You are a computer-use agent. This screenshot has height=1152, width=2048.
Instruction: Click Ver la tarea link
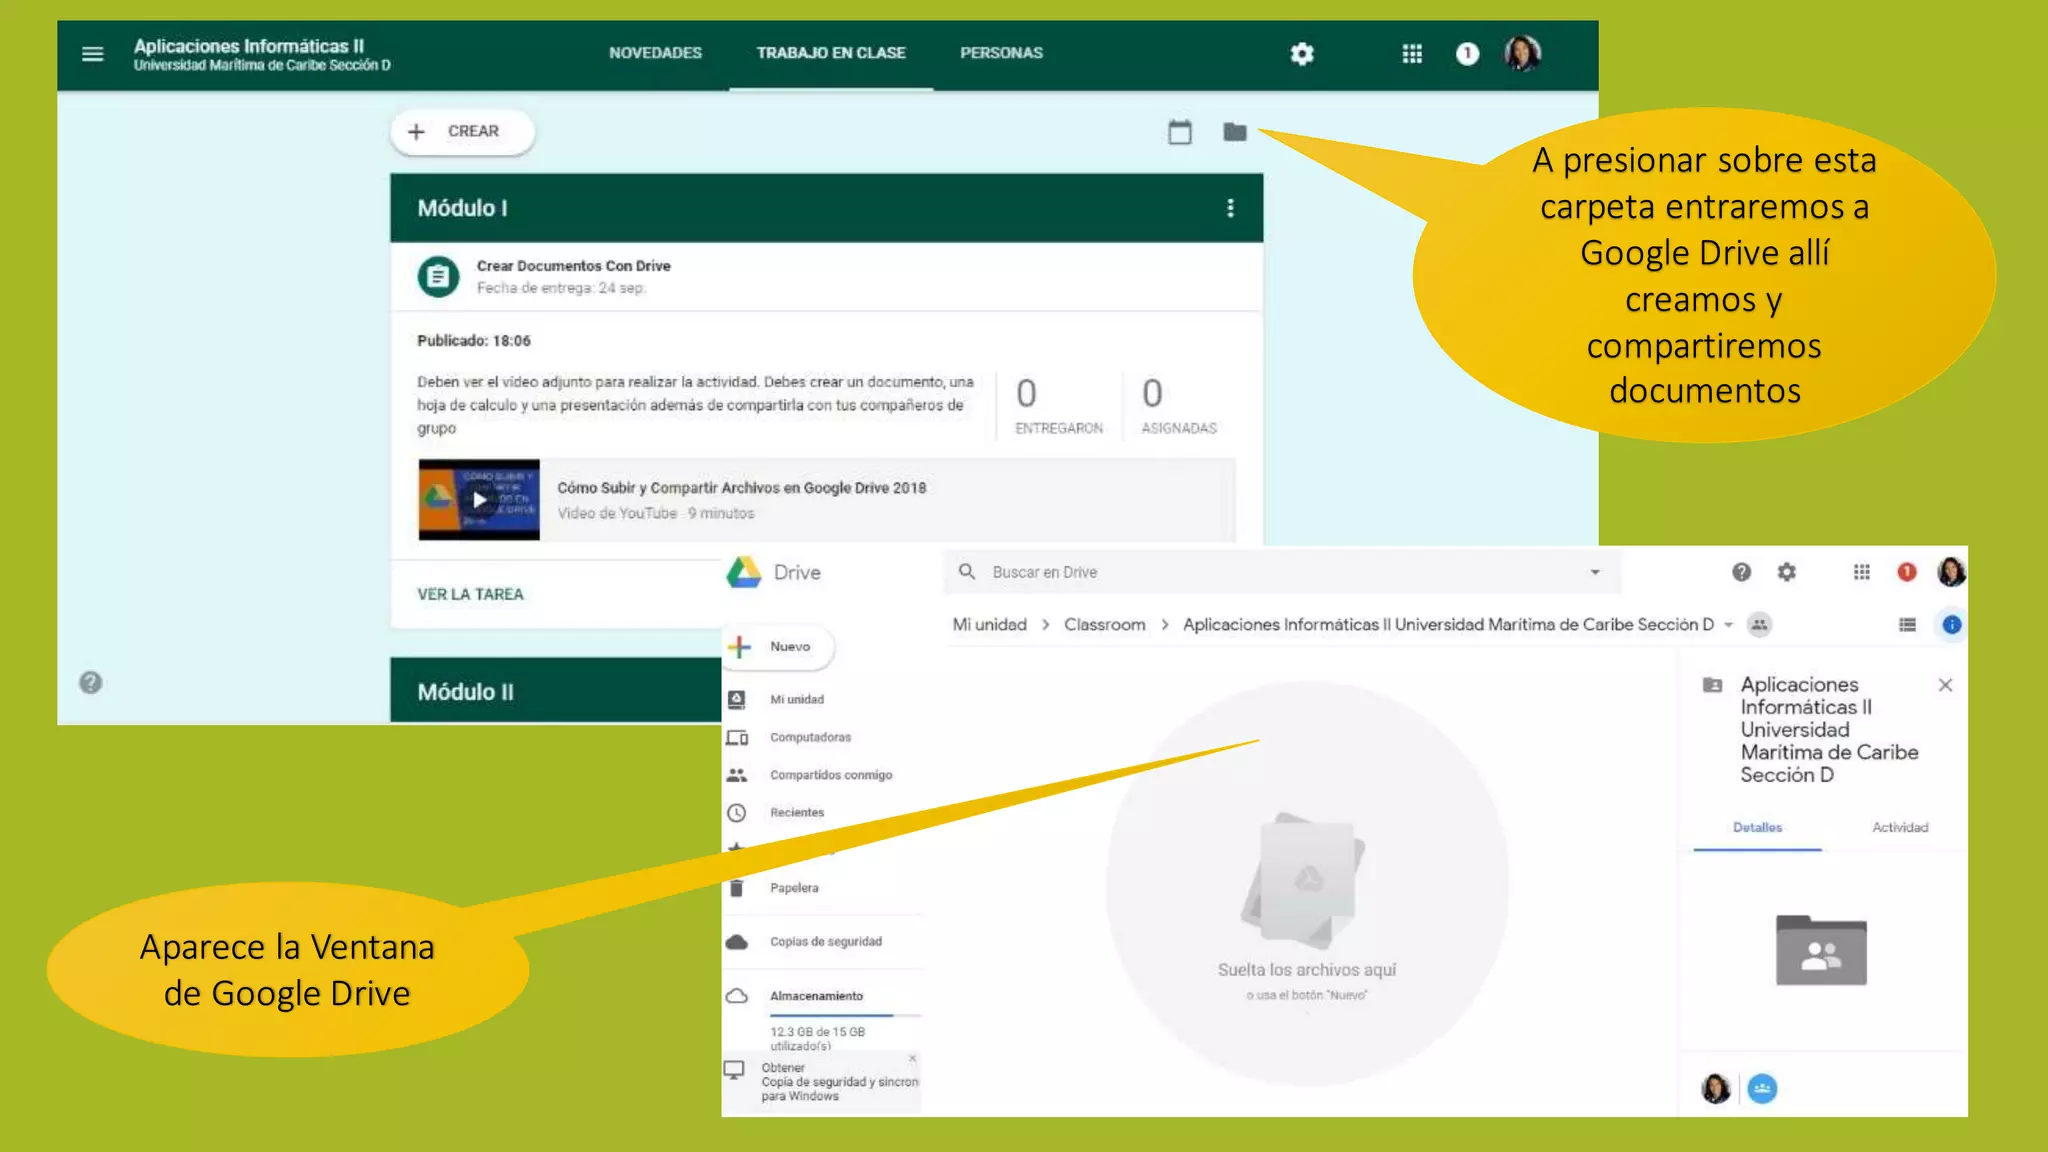pyautogui.click(x=470, y=594)
